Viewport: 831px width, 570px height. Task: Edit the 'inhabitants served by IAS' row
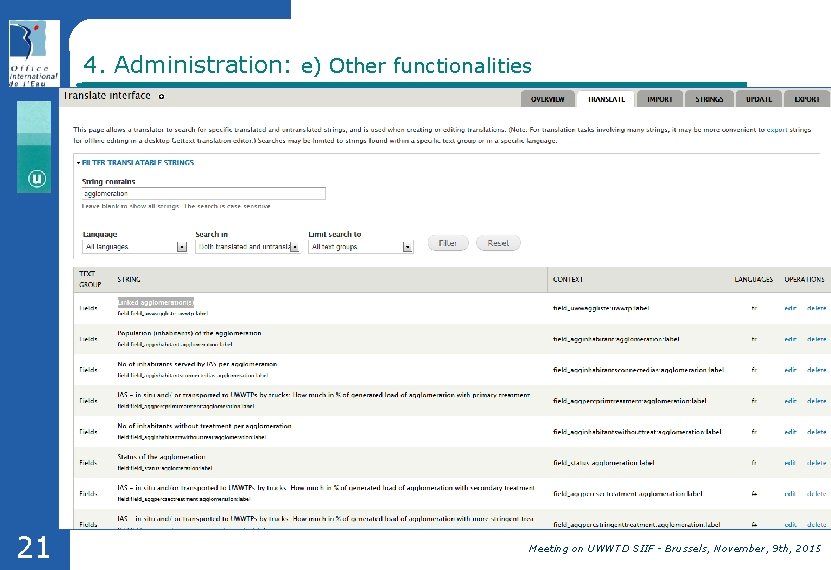(790, 370)
